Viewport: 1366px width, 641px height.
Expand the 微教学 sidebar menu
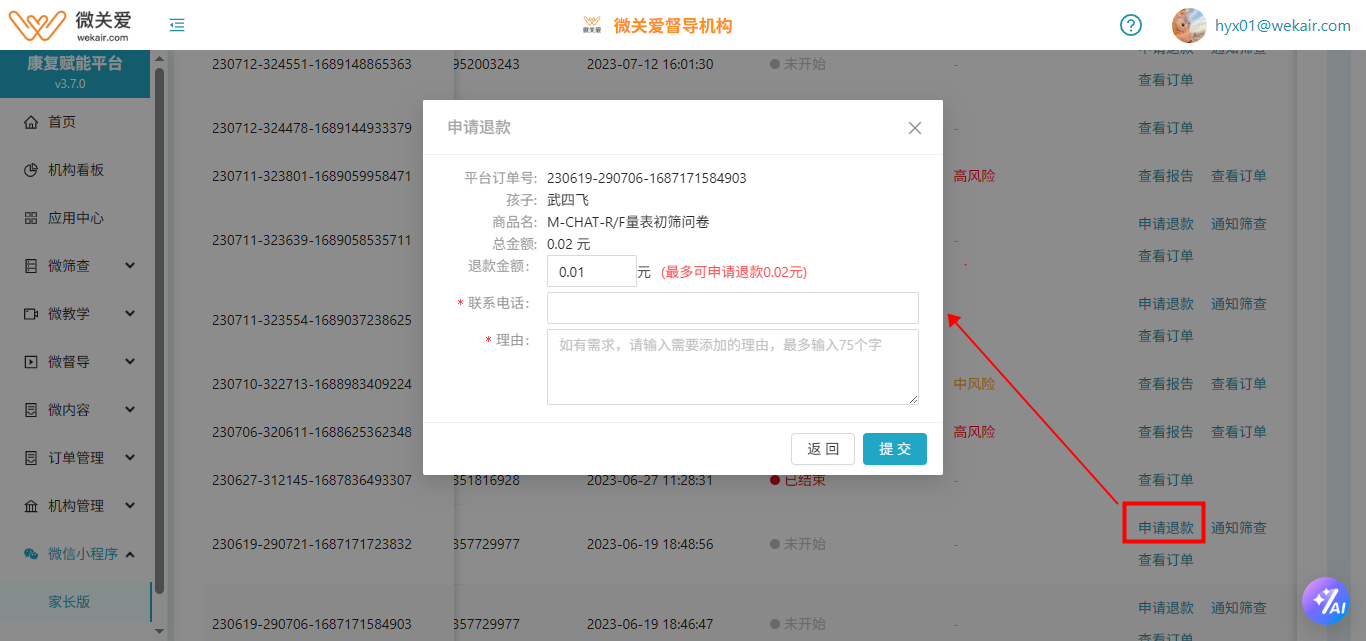80,314
